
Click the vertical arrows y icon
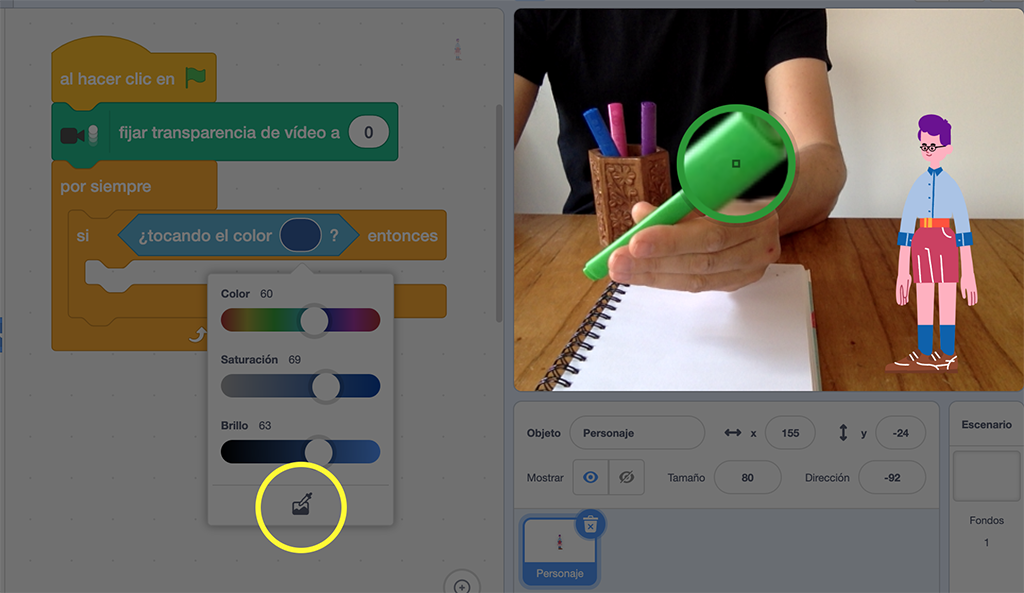(x=843, y=432)
